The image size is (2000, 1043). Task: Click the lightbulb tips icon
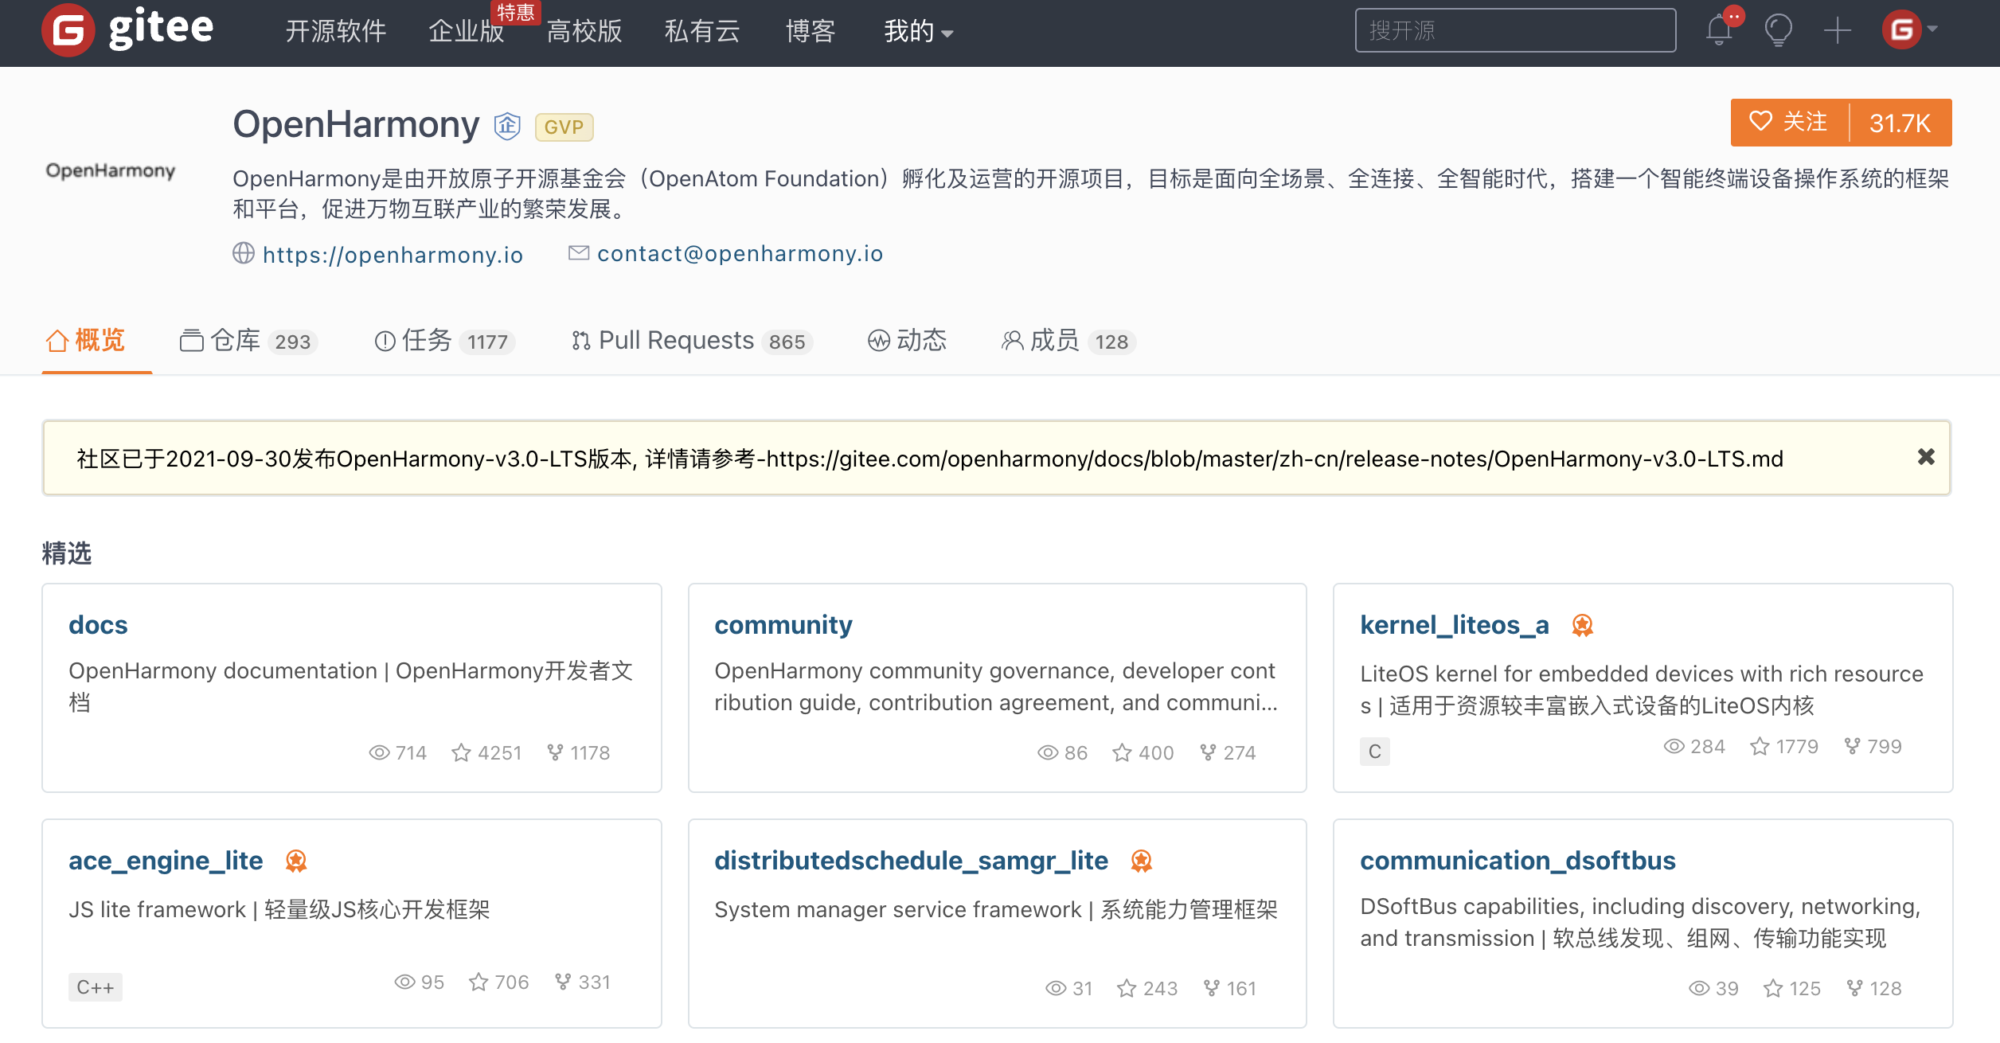coord(1778,30)
